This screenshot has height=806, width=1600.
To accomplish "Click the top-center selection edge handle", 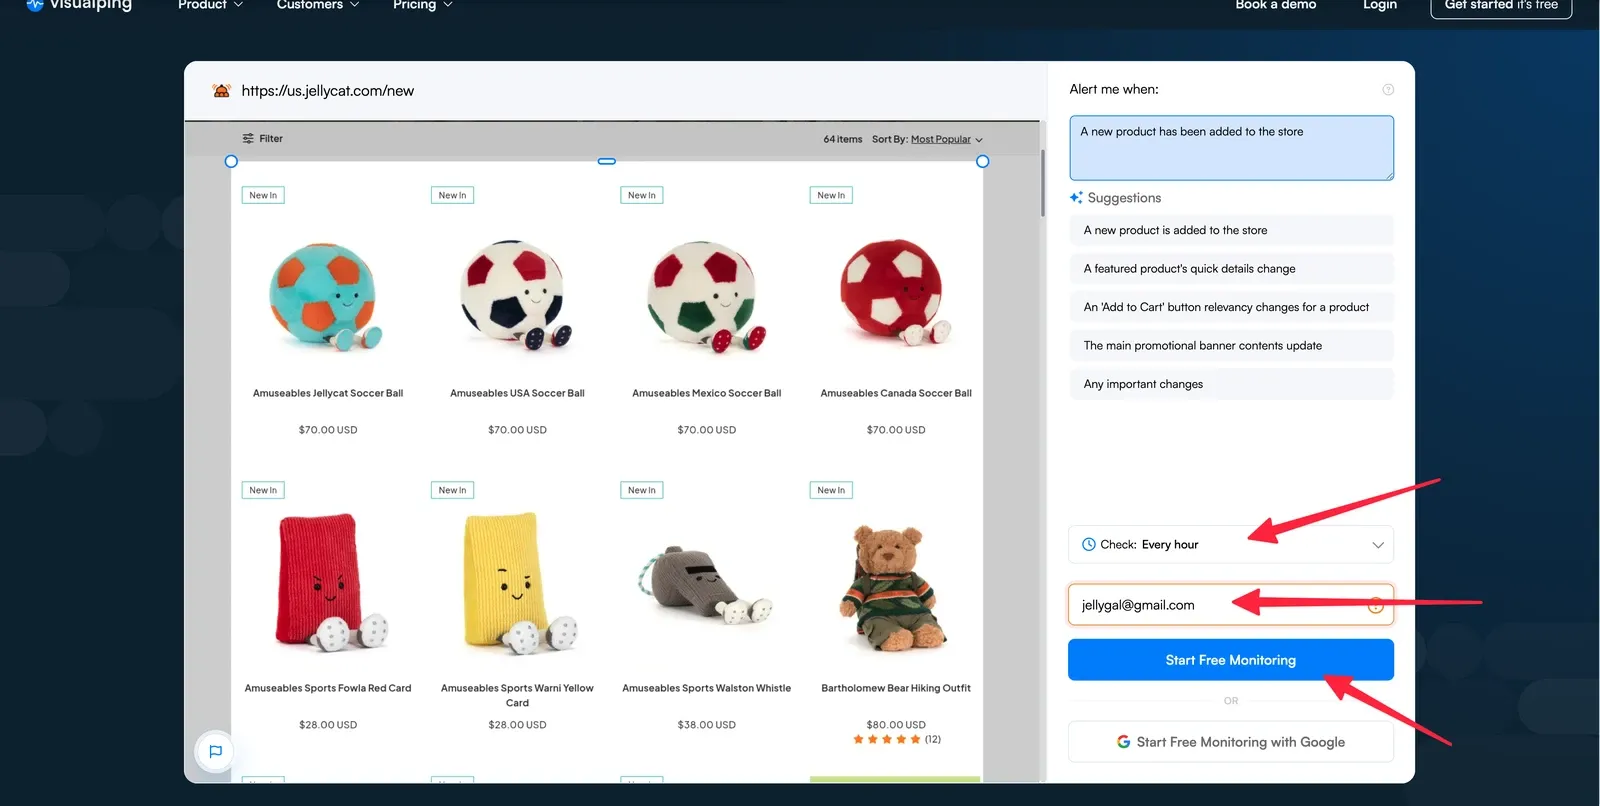I will (x=606, y=161).
